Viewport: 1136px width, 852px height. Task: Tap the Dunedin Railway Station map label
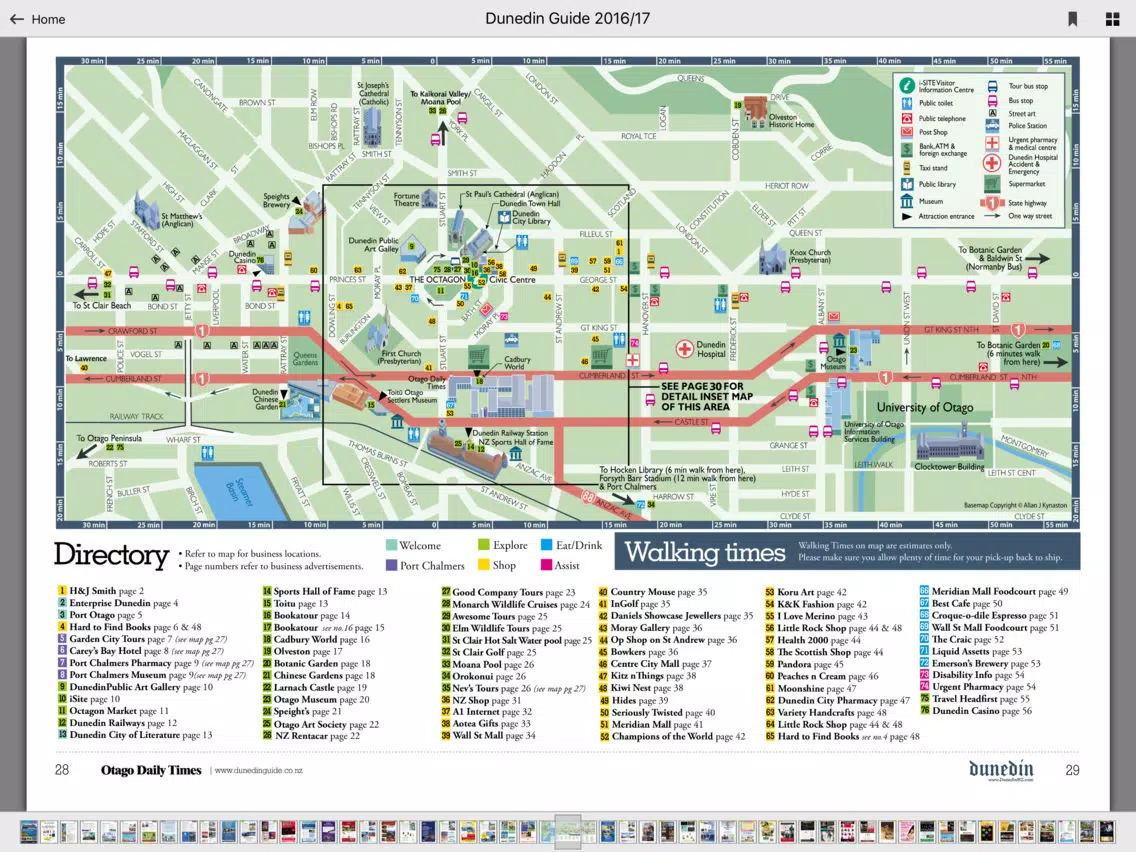tap(511, 433)
